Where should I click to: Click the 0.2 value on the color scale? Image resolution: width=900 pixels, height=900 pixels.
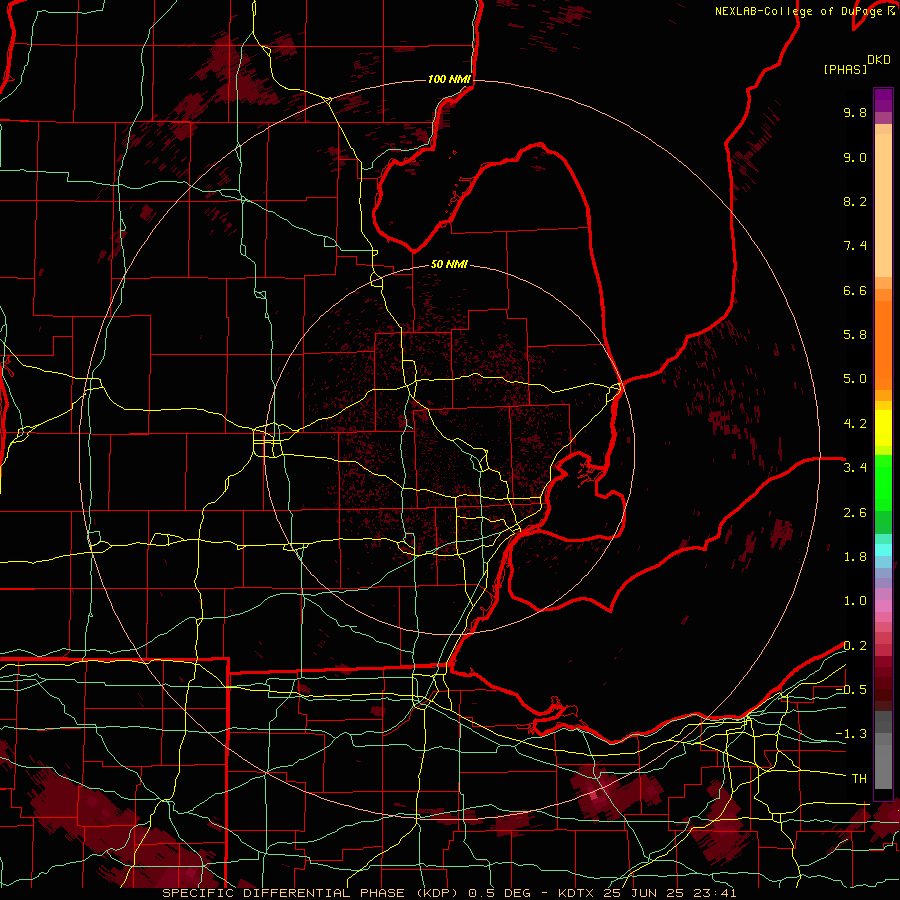(855, 646)
